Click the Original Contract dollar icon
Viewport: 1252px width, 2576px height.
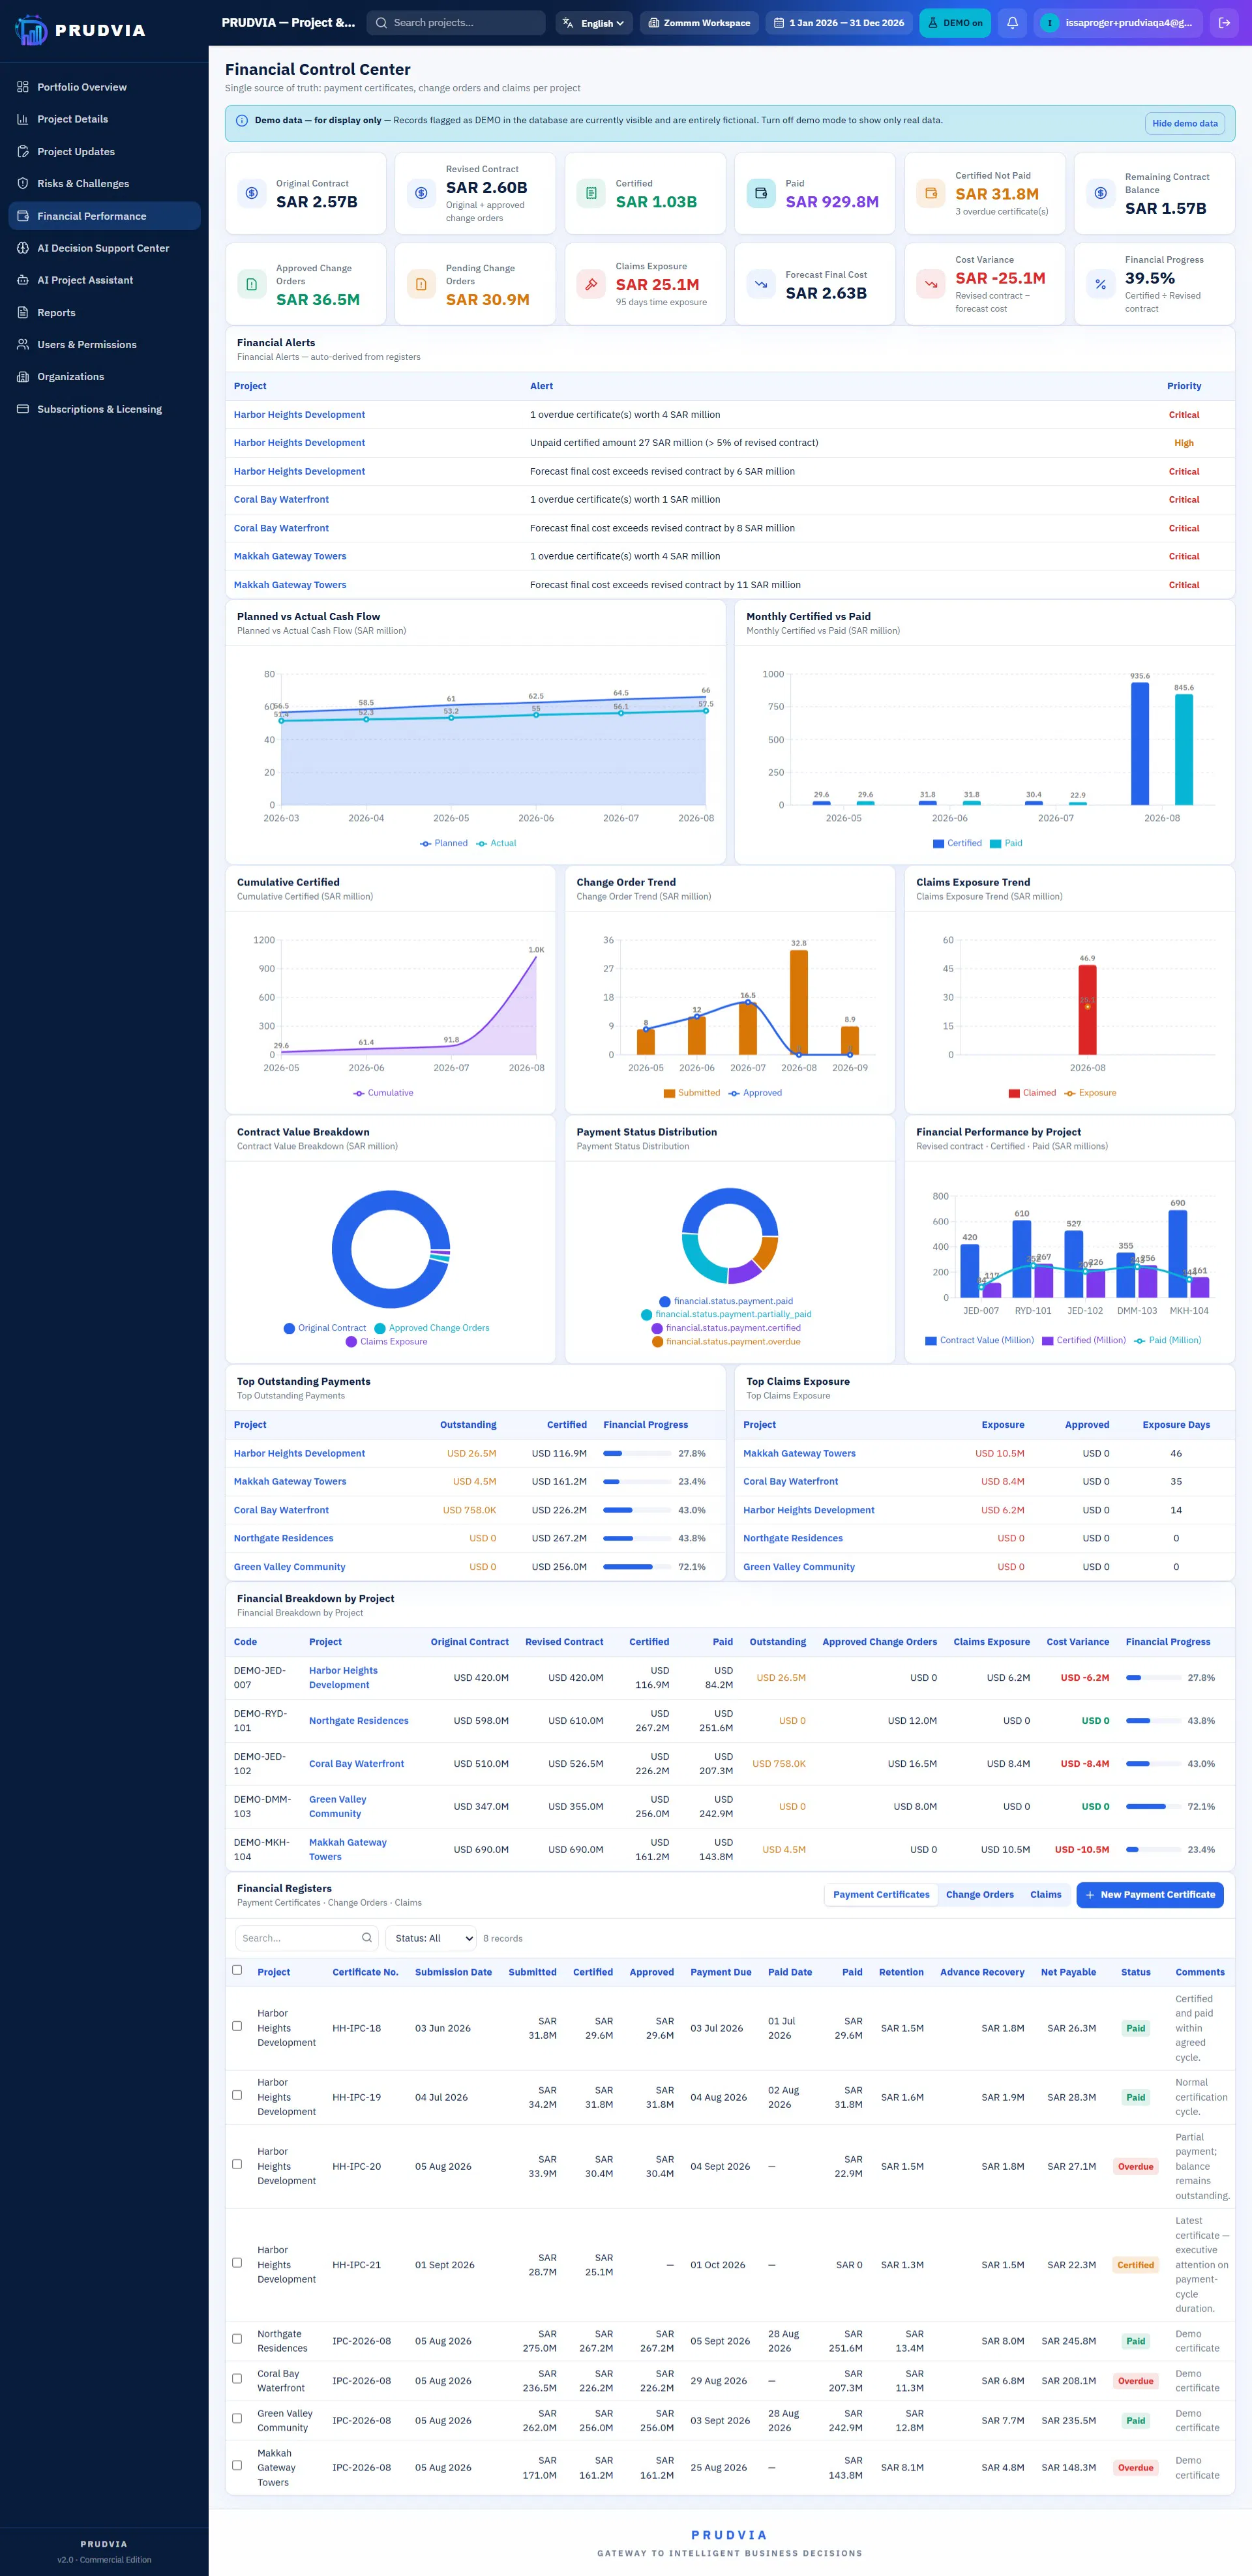click(252, 193)
